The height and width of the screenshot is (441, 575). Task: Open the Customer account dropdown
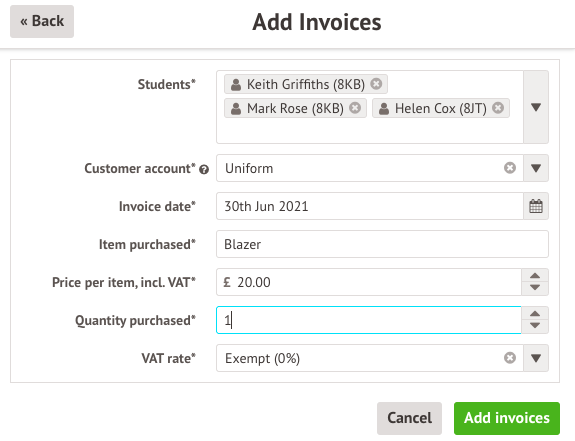coord(536,168)
